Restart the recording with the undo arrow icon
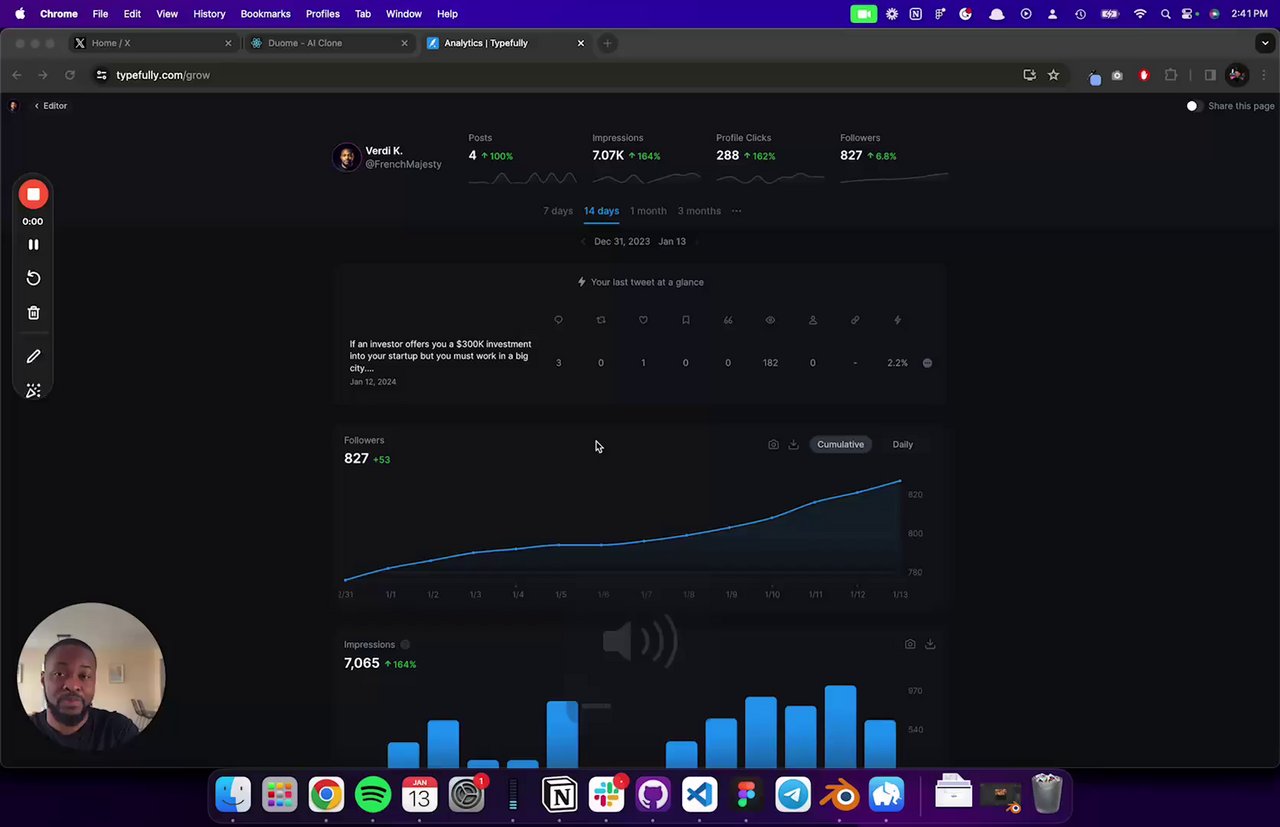 pos(33,278)
